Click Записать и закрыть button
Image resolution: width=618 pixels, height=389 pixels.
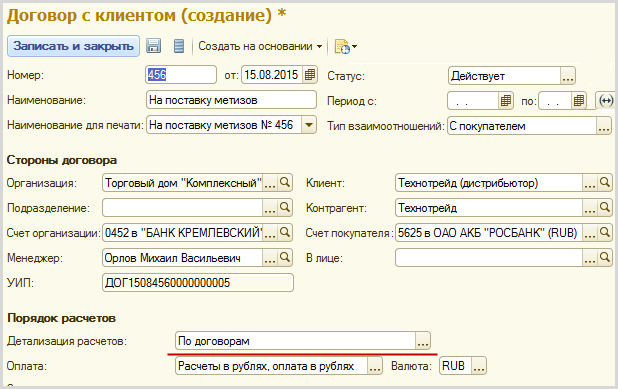pyautogui.click(x=73, y=46)
